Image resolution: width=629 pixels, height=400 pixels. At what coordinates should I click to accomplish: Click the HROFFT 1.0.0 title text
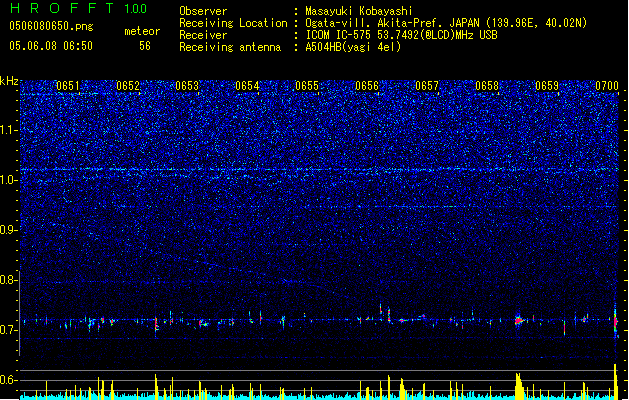[x=78, y=8]
